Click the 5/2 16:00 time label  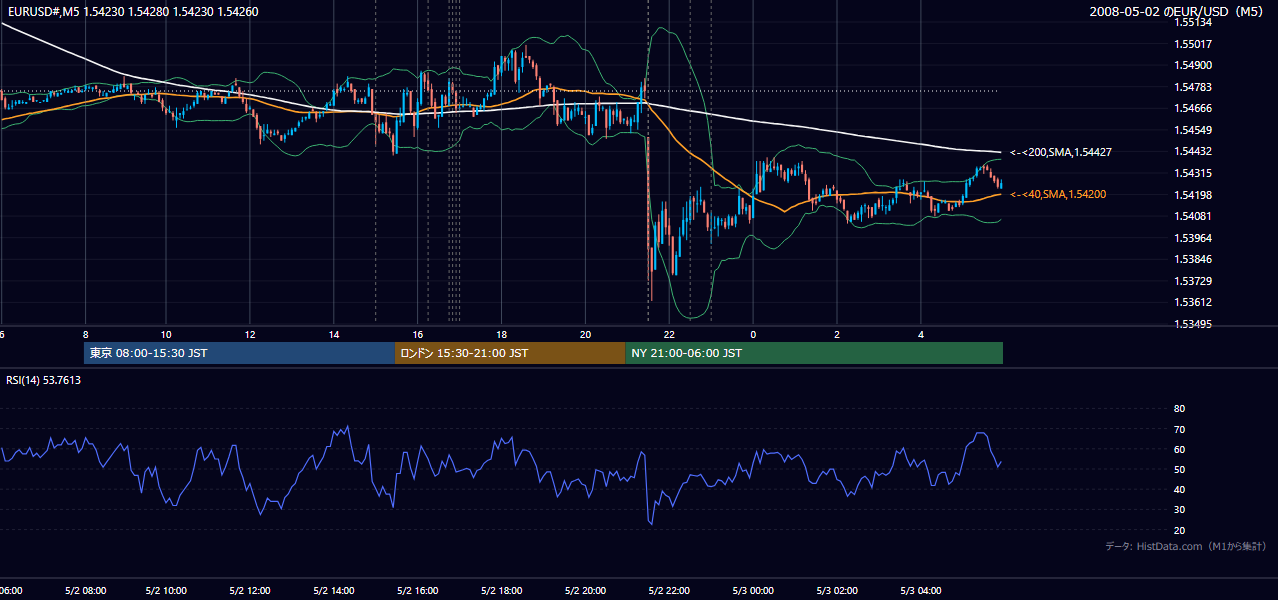[419, 591]
